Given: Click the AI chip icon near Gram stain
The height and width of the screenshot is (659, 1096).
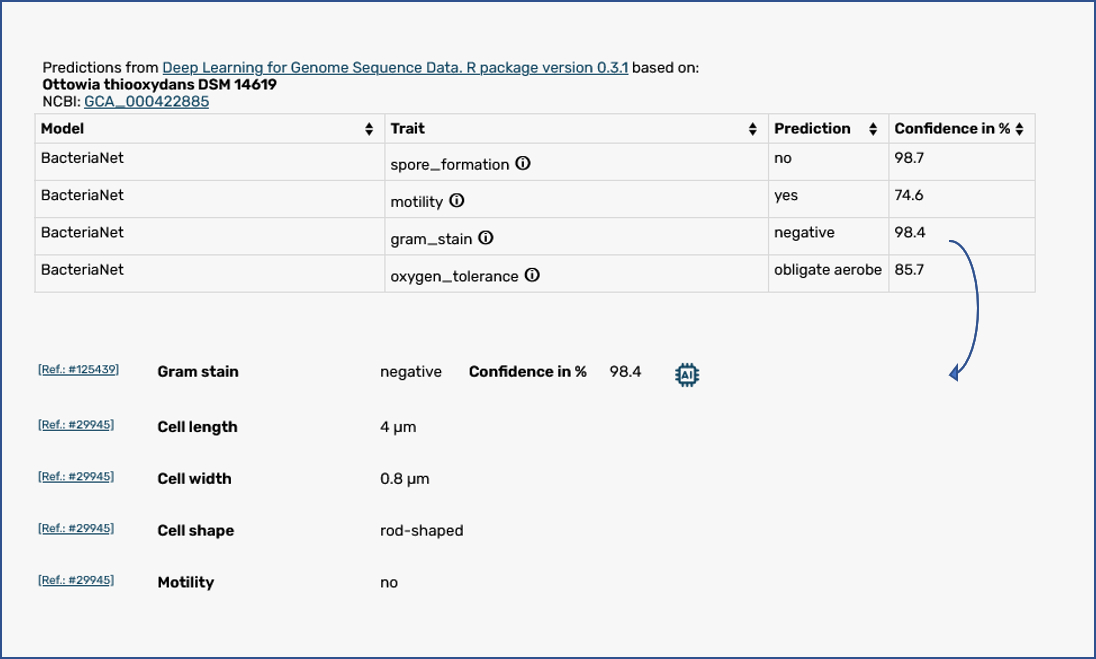Looking at the screenshot, I should point(687,374).
